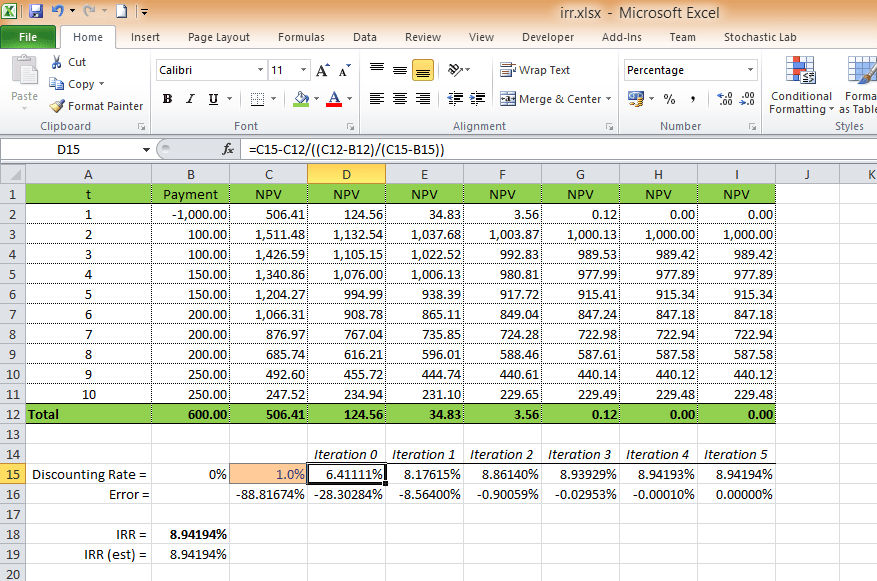Open the Percentage number format dropdown
The image size is (877, 581).
click(750, 70)
